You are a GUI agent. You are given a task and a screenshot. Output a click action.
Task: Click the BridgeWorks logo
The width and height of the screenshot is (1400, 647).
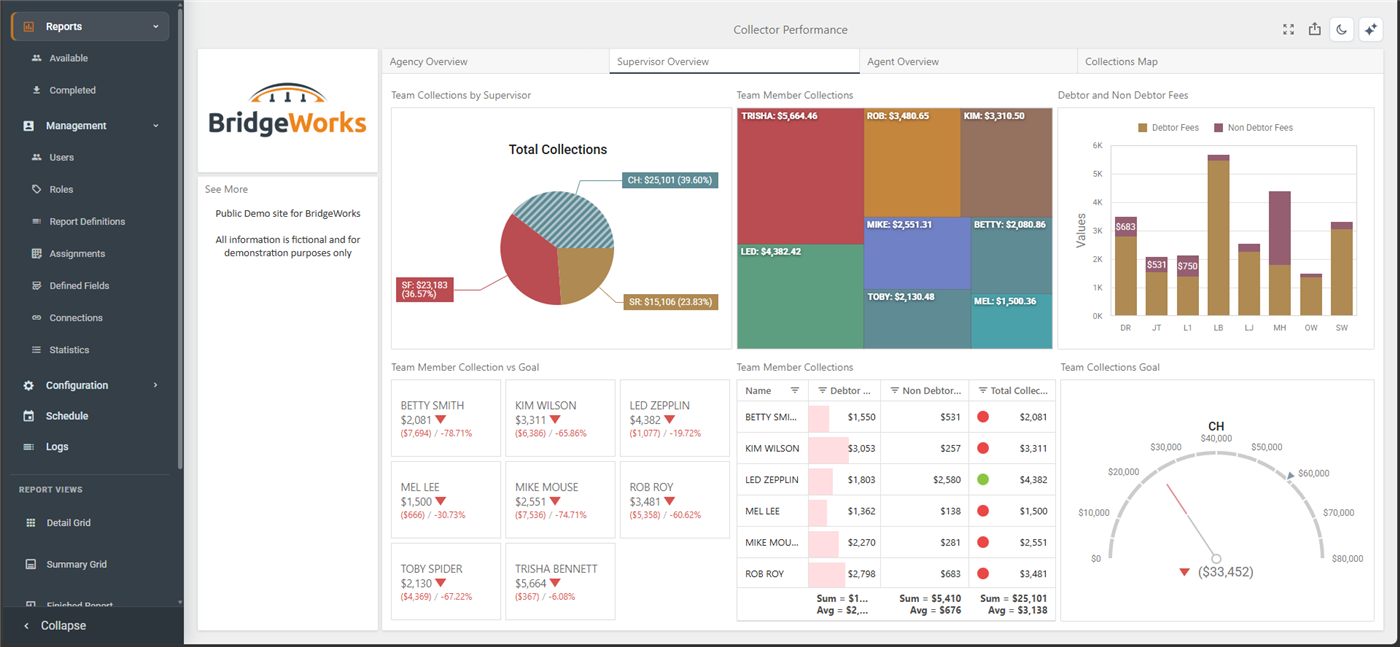288,110
